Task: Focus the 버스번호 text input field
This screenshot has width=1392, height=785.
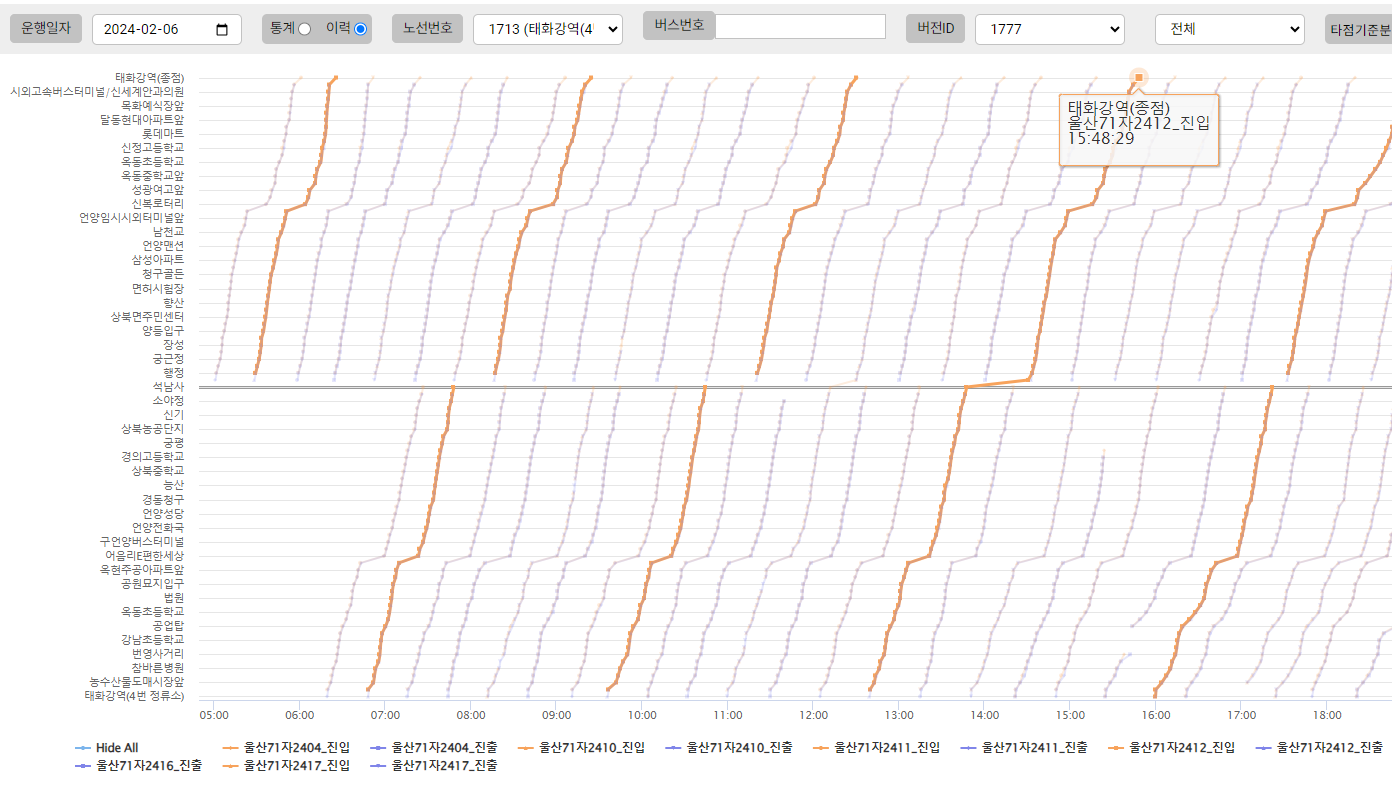Action: (x=800, y=27)
